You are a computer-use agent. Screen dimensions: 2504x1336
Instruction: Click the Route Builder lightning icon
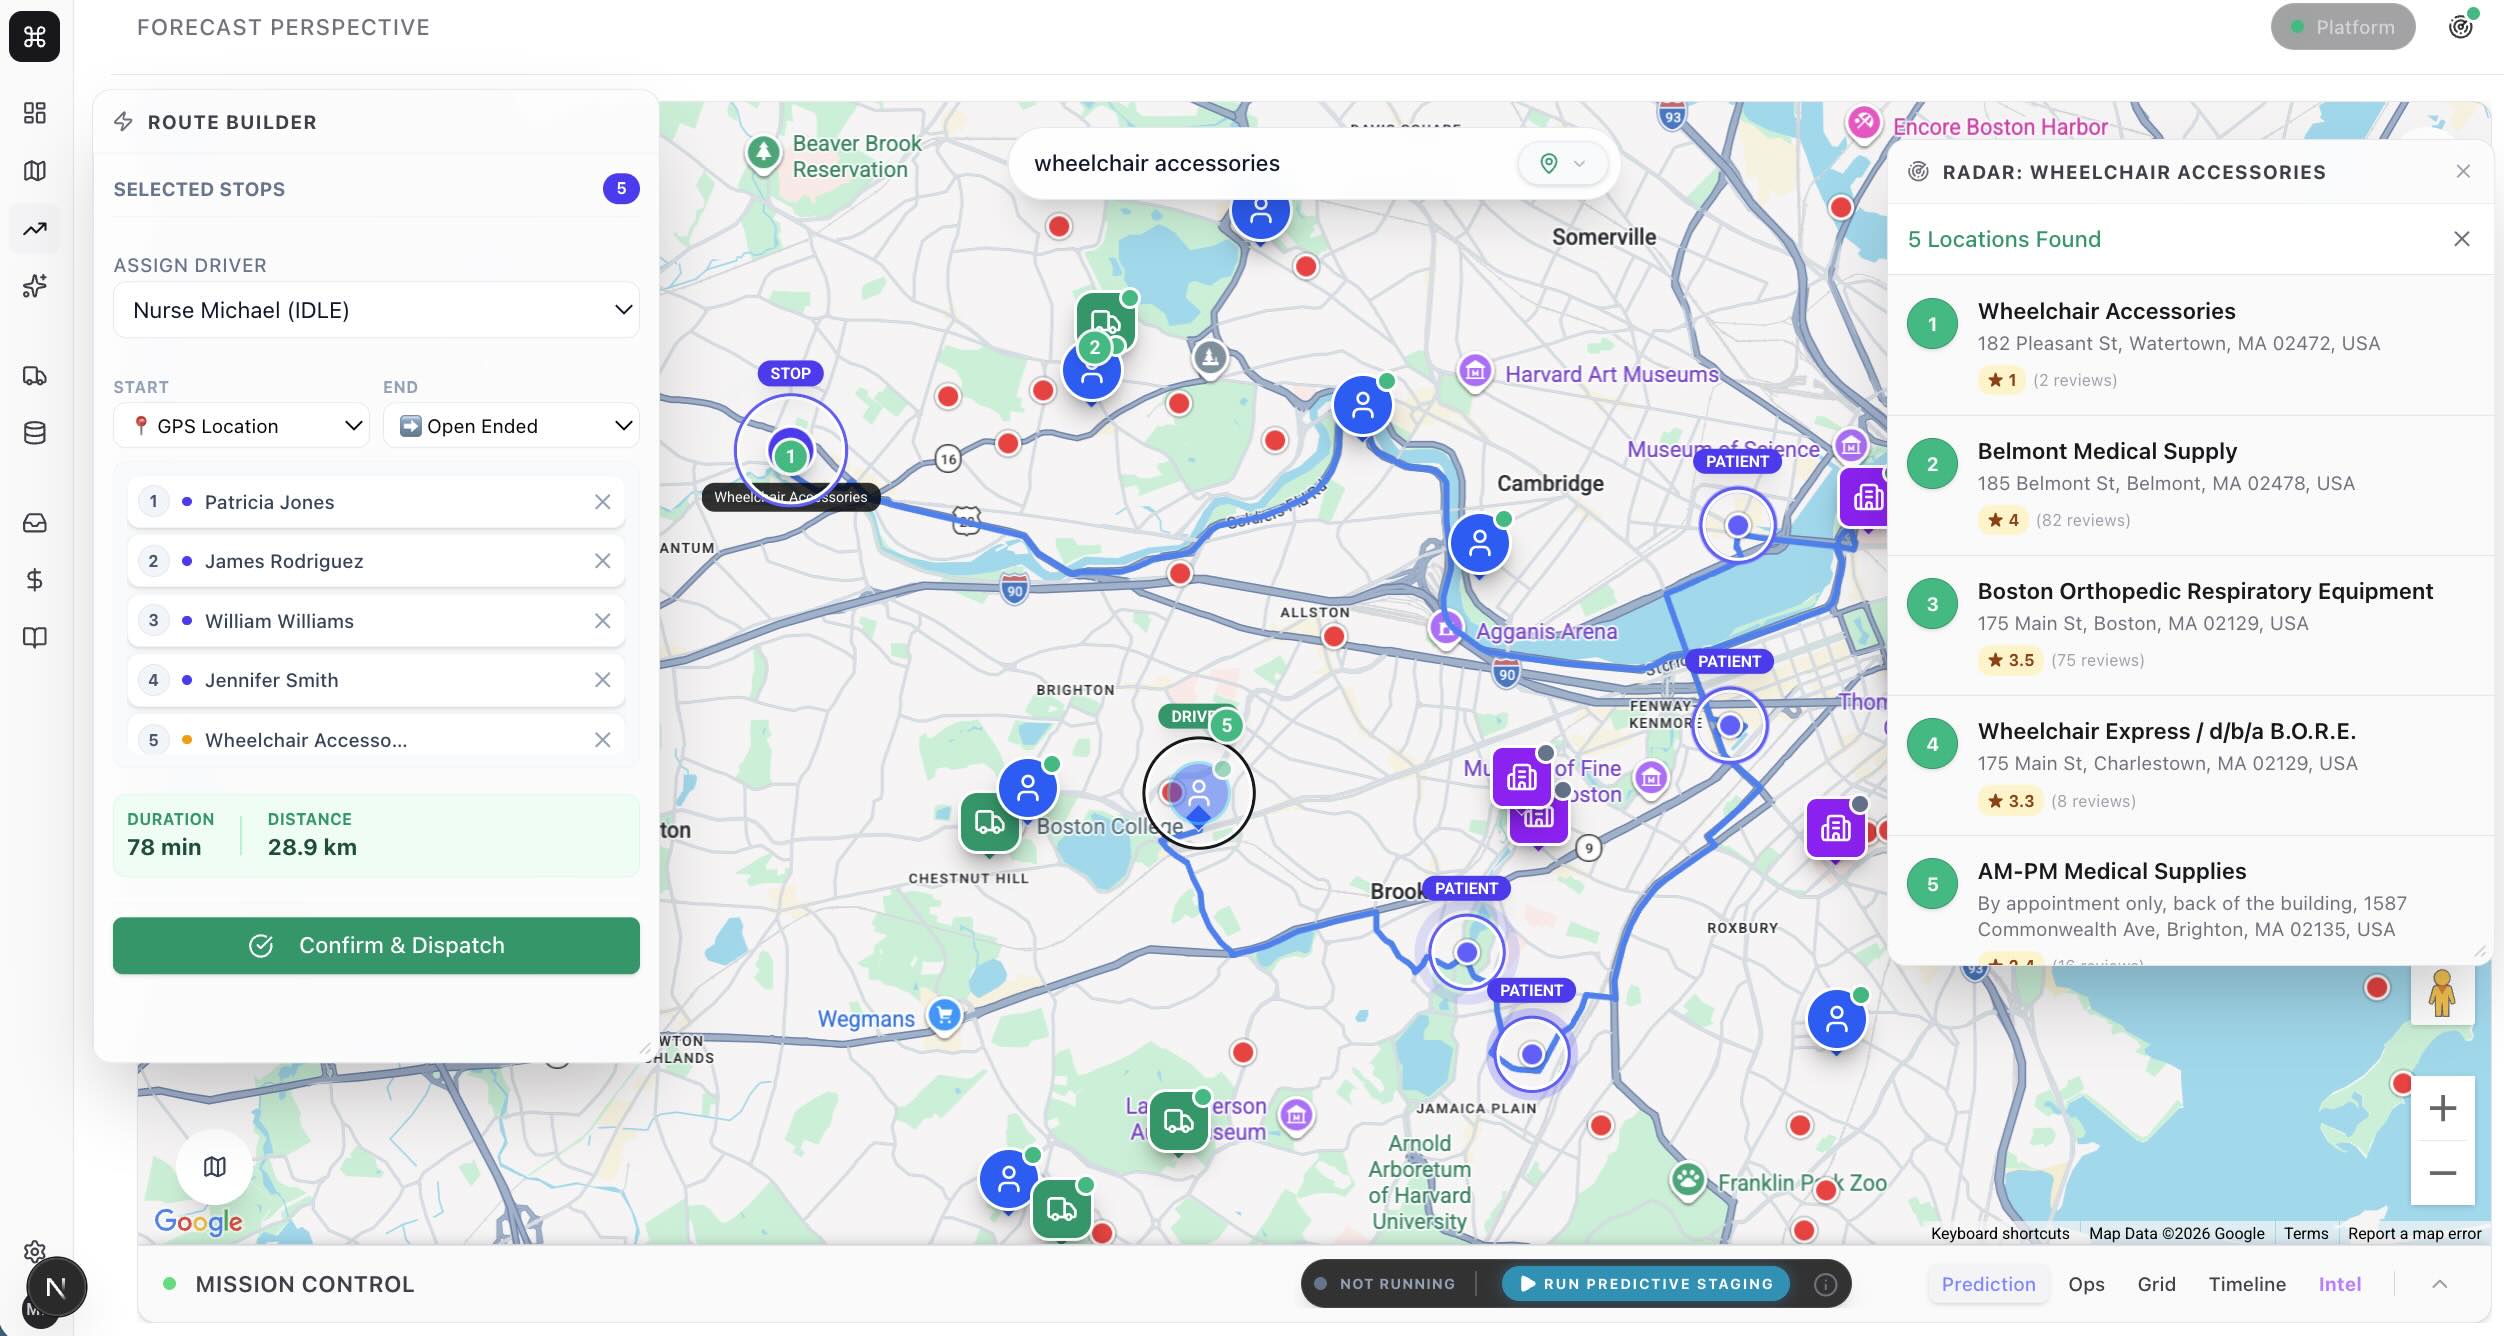(123, 122)
